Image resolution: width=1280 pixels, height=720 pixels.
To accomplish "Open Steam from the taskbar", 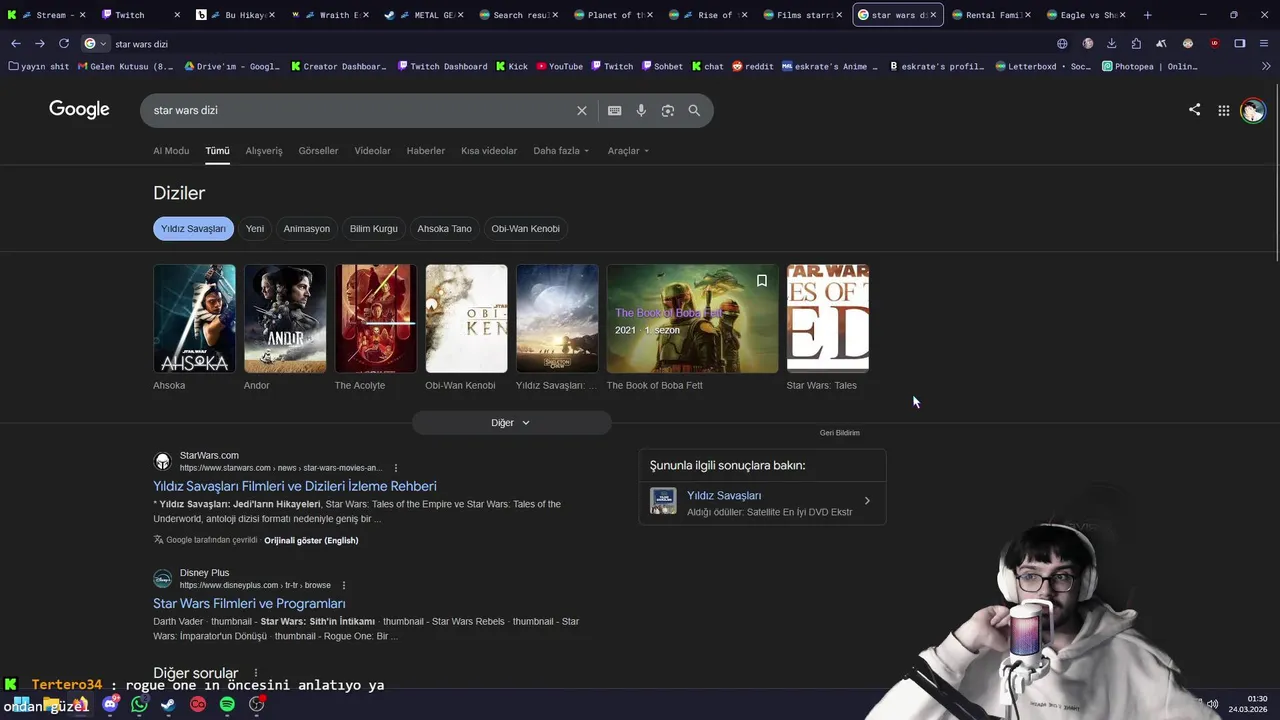I will click(x=168, y=704).
